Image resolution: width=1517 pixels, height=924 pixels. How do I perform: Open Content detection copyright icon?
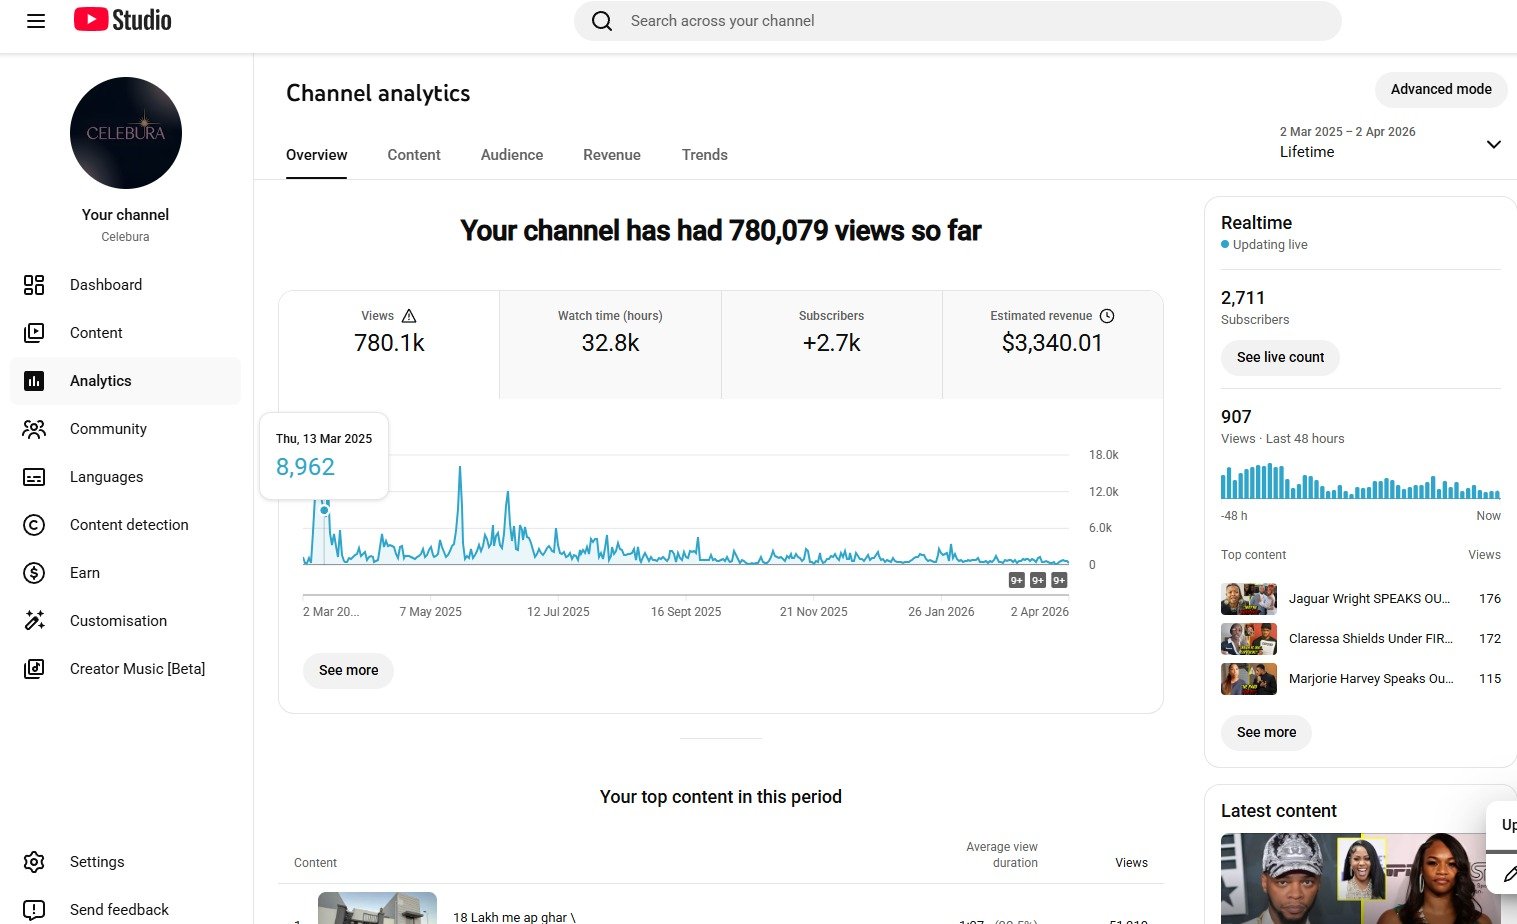34,525
